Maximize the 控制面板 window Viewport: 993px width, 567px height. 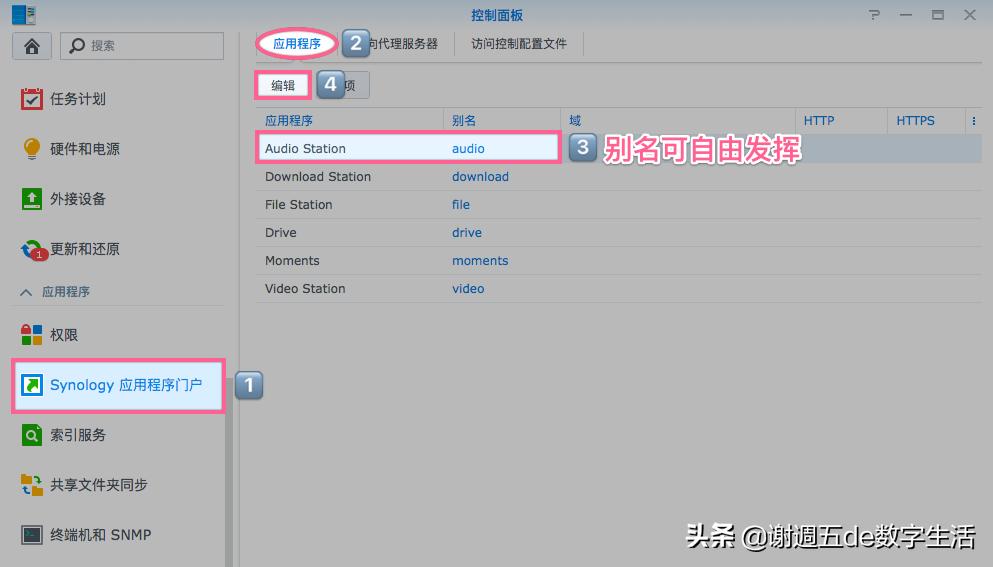(938, 15)
